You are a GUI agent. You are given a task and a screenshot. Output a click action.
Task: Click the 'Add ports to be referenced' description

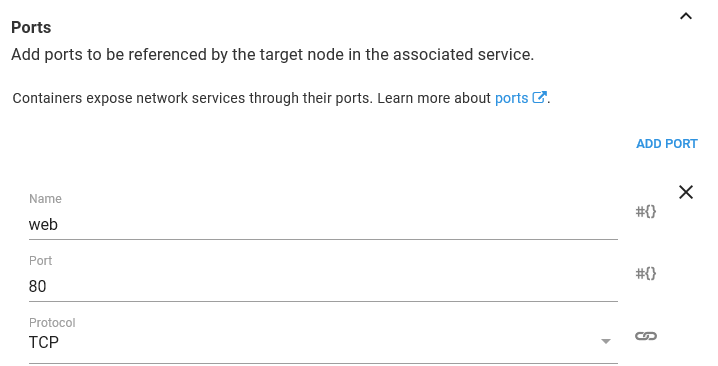click(x=272, y=55)
